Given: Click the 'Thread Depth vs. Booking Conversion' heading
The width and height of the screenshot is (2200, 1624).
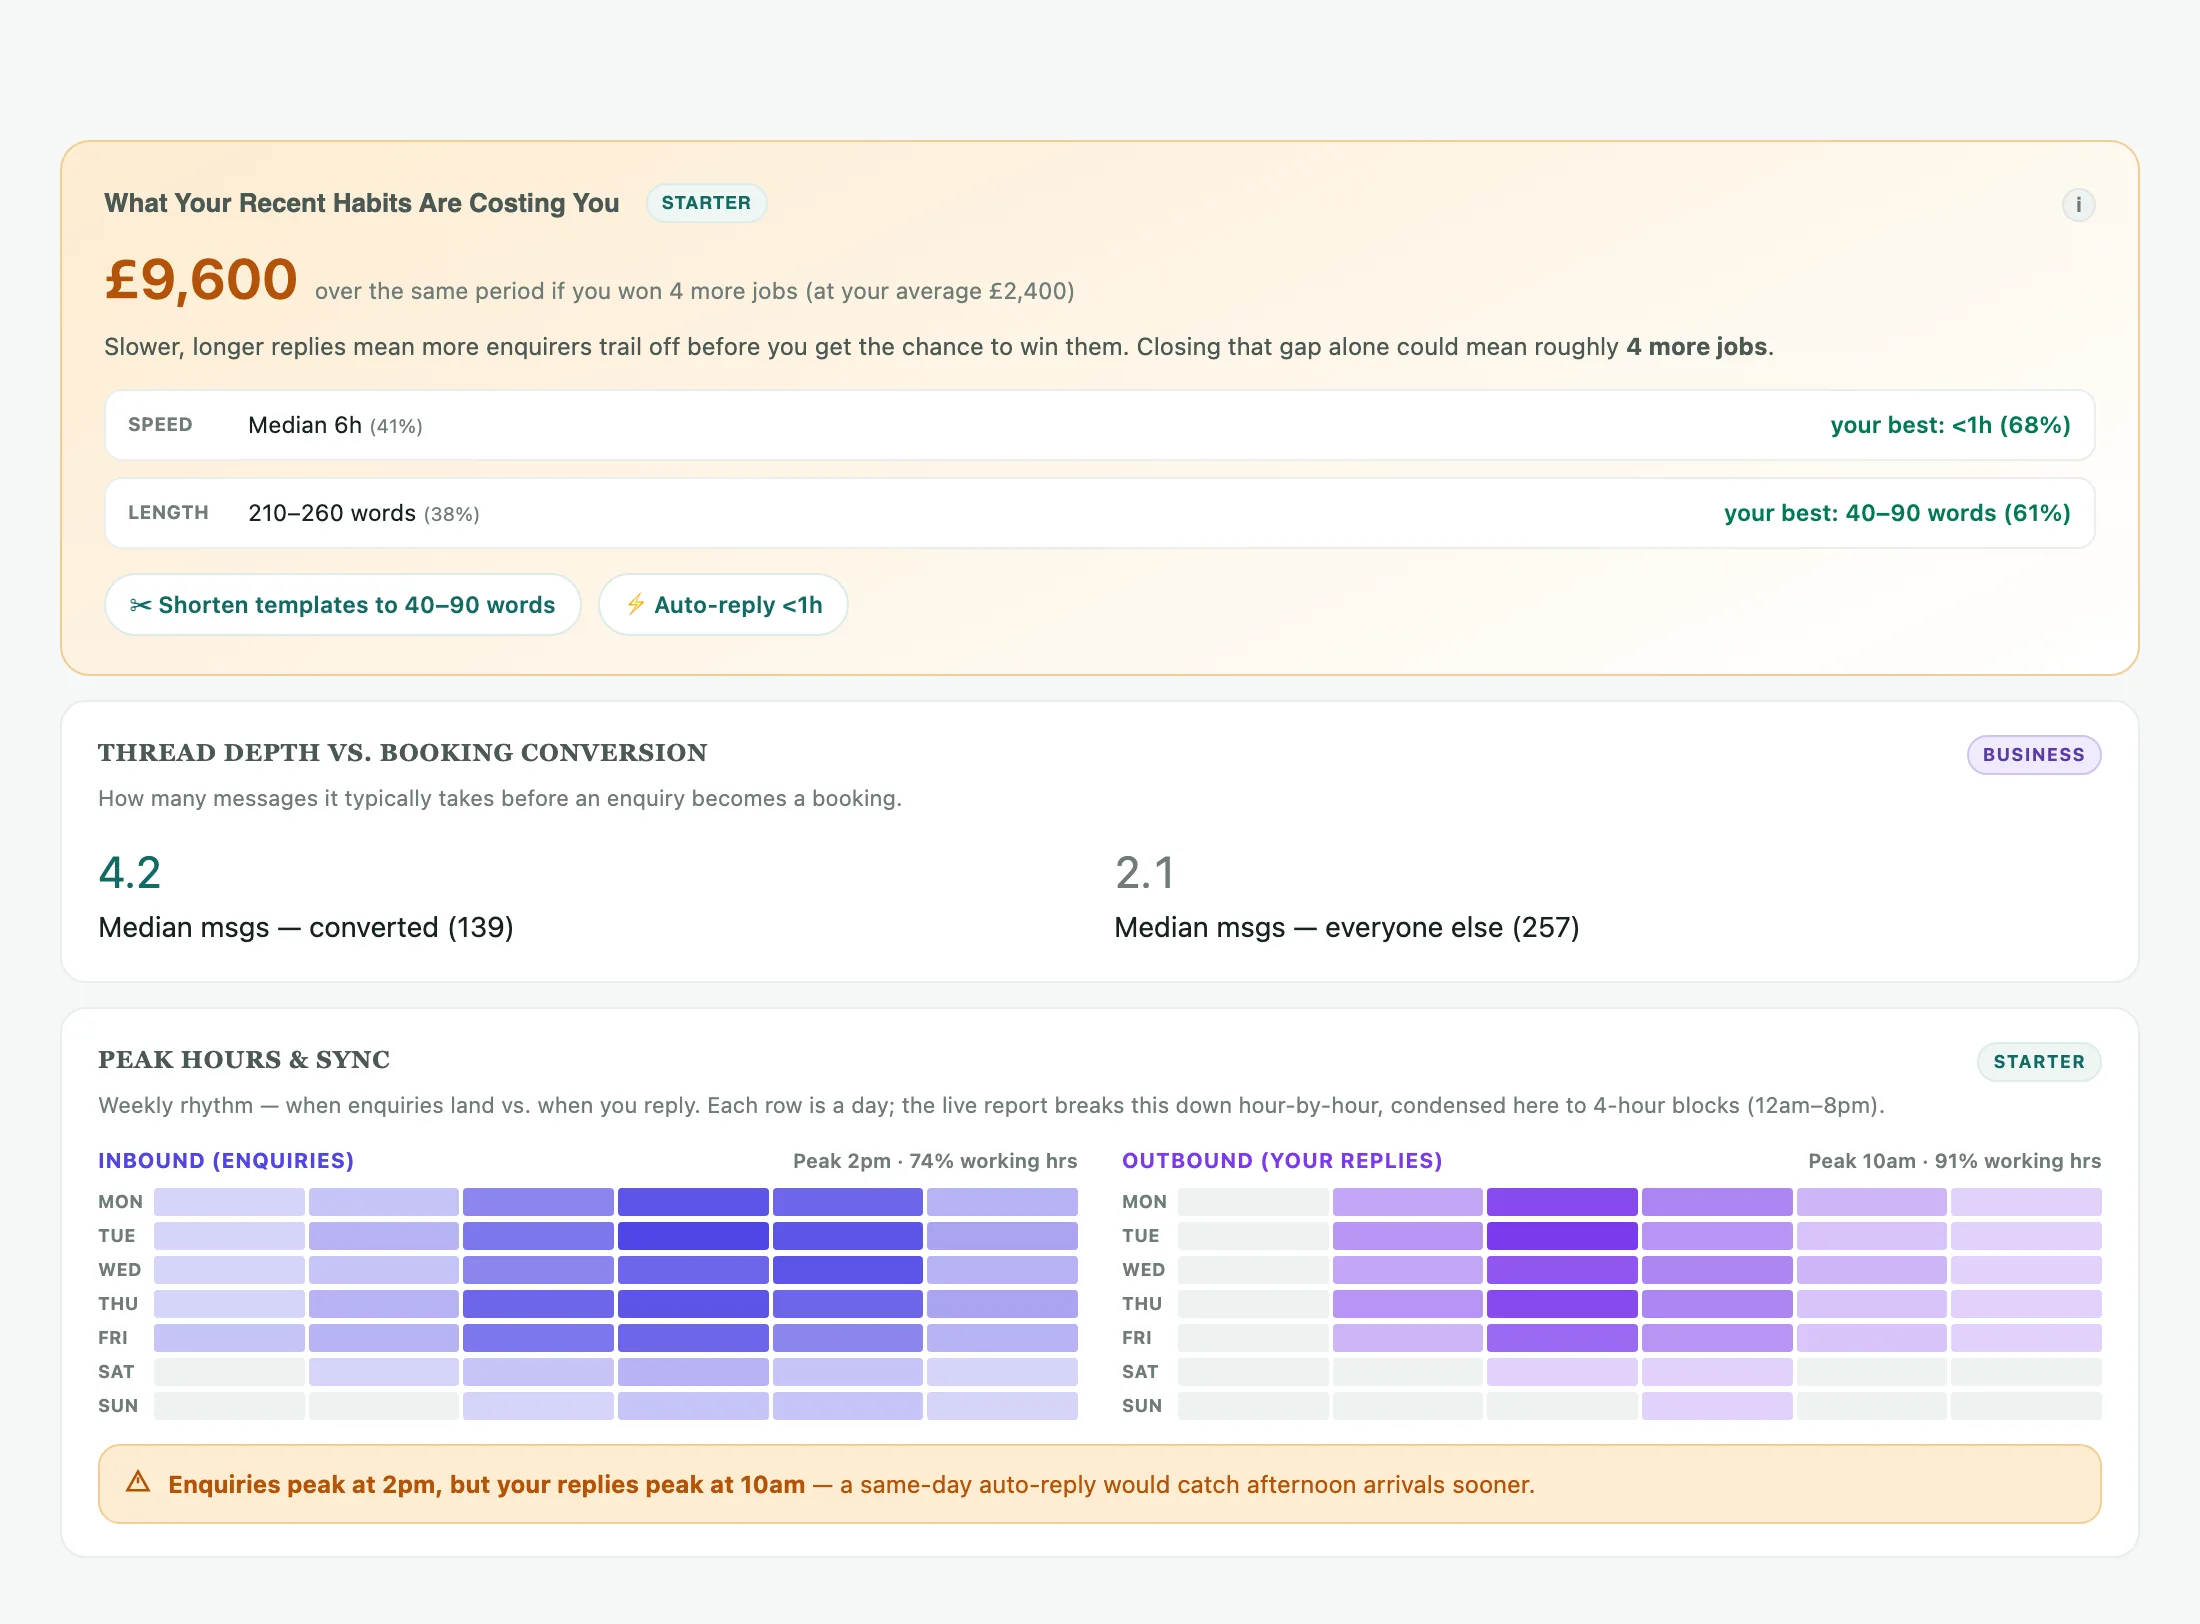Looking at the screenshot, I should (x=402, y=753).
